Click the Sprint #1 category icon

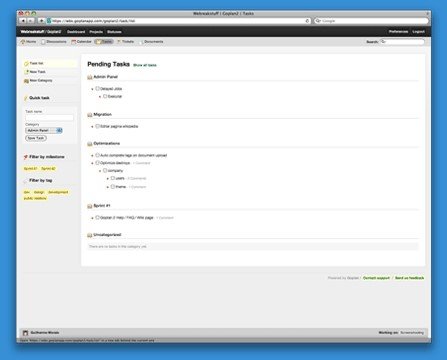90,206
